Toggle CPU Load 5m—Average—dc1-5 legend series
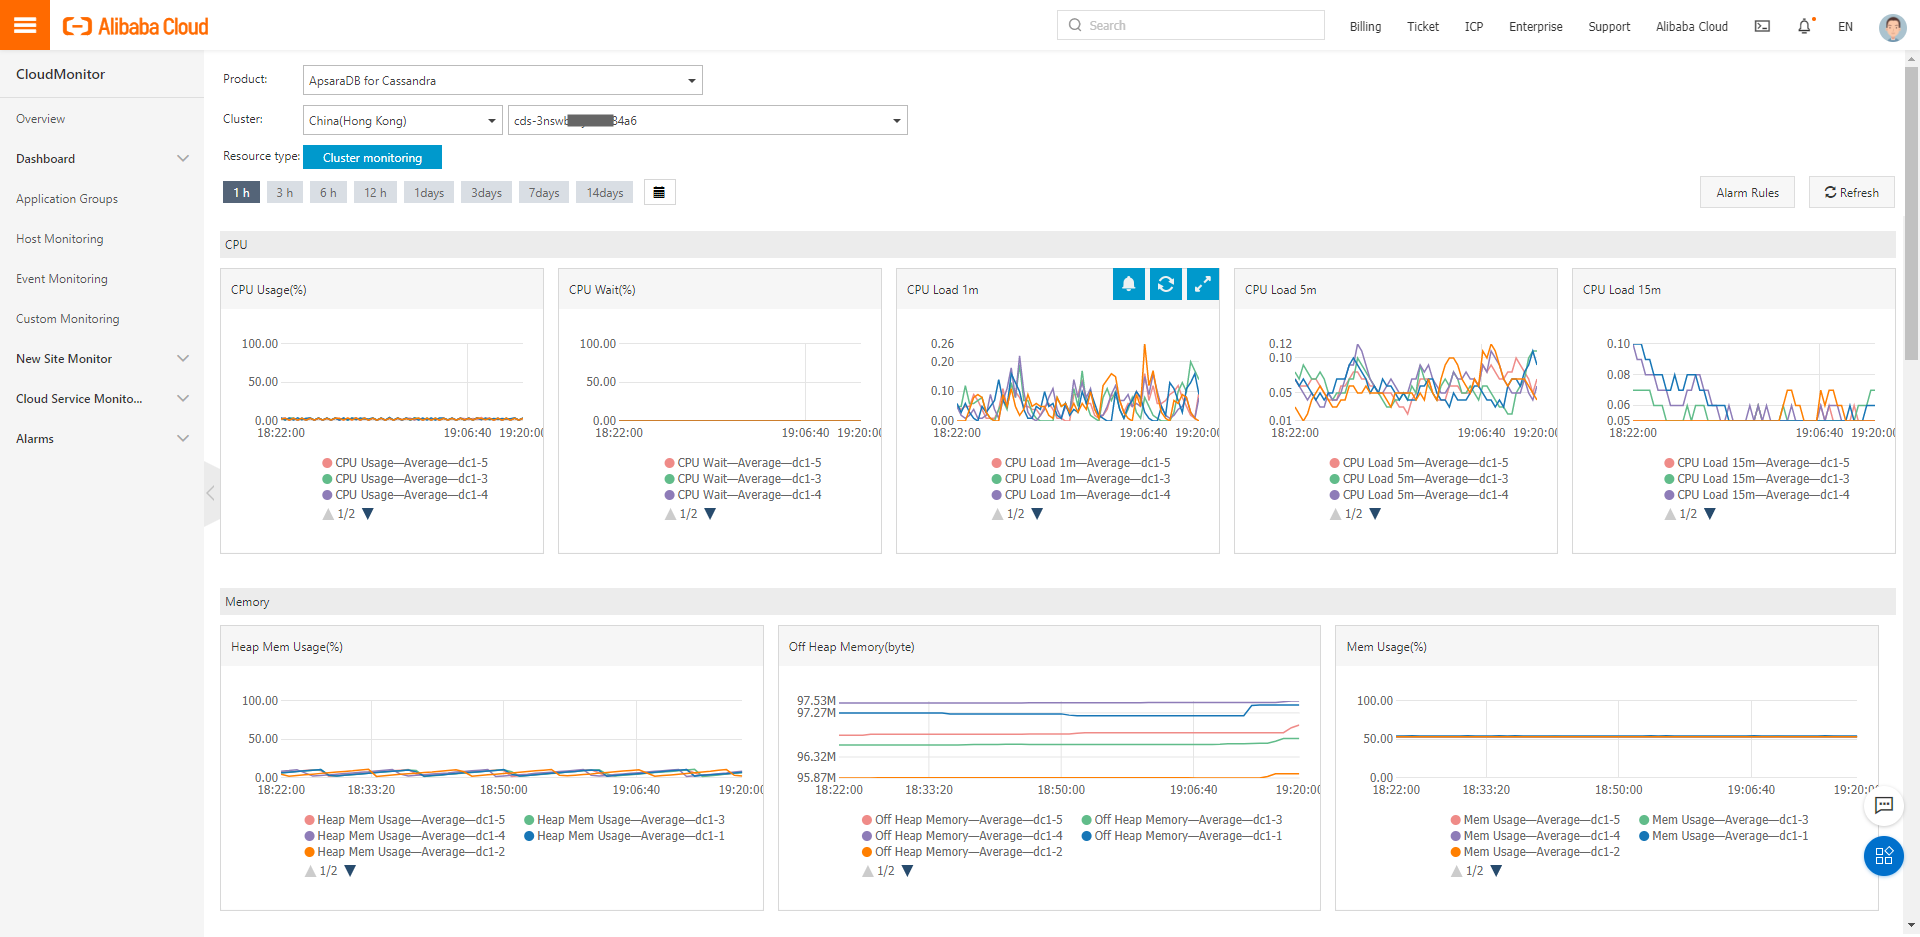The width and height of the screenshot is (1920, 937). click(x=1419, y=463)
